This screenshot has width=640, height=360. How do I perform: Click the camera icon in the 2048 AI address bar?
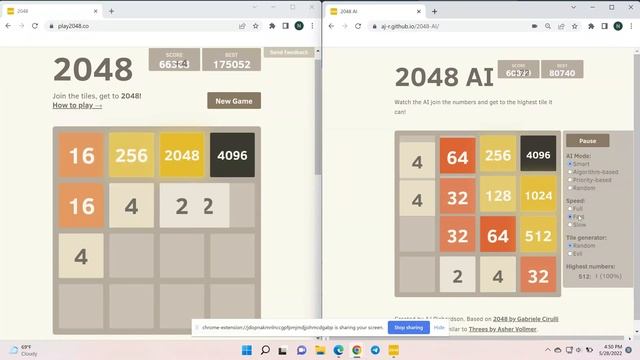click(x=534, y=26)
